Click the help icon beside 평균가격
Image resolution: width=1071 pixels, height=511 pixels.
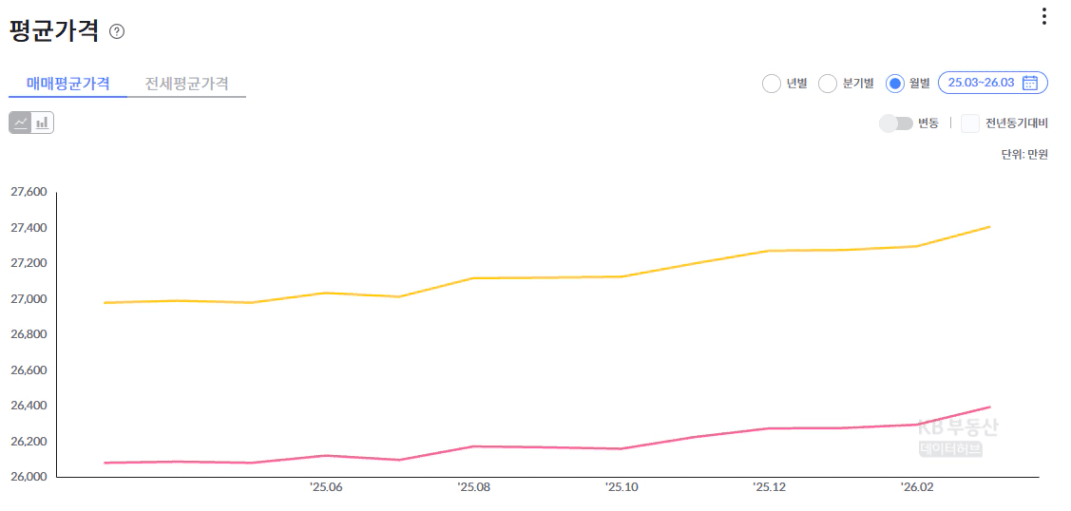(x=117, y=32)
